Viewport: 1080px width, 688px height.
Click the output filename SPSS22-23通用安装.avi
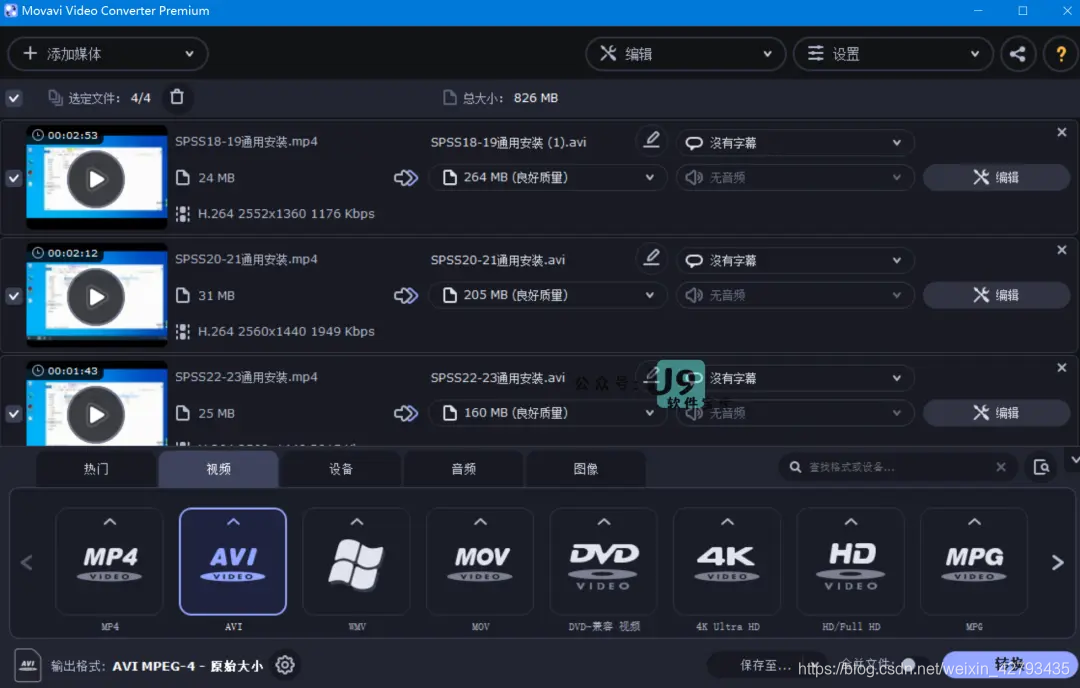tap(497, 377)
